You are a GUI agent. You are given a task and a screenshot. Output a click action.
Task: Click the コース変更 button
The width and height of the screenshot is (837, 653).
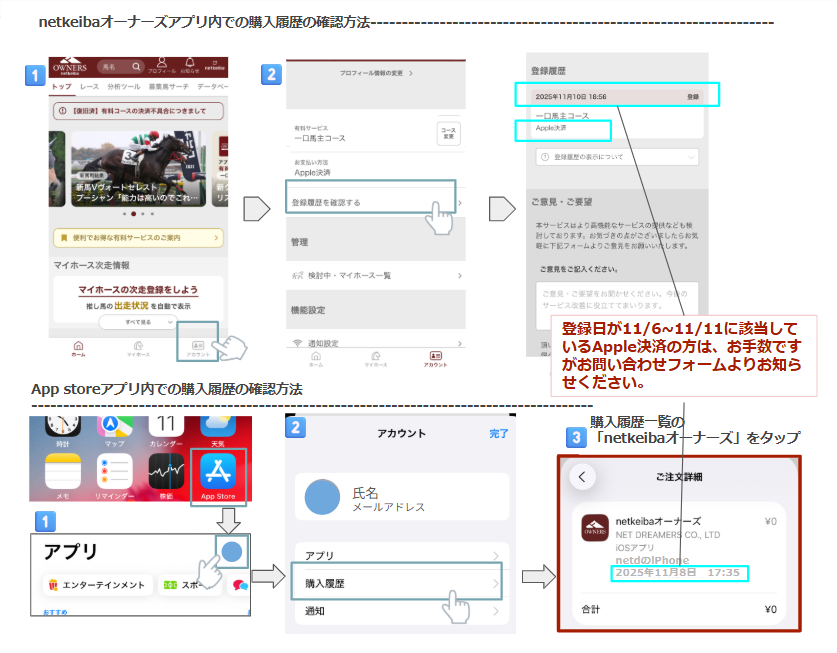(448, 133)
